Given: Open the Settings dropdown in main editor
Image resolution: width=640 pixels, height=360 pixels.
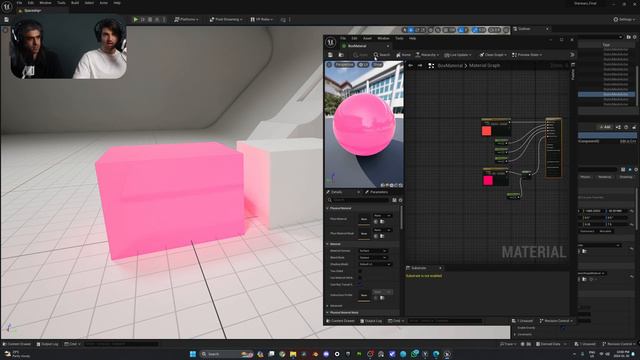Looking at the screenshot, I should [623, 19].
